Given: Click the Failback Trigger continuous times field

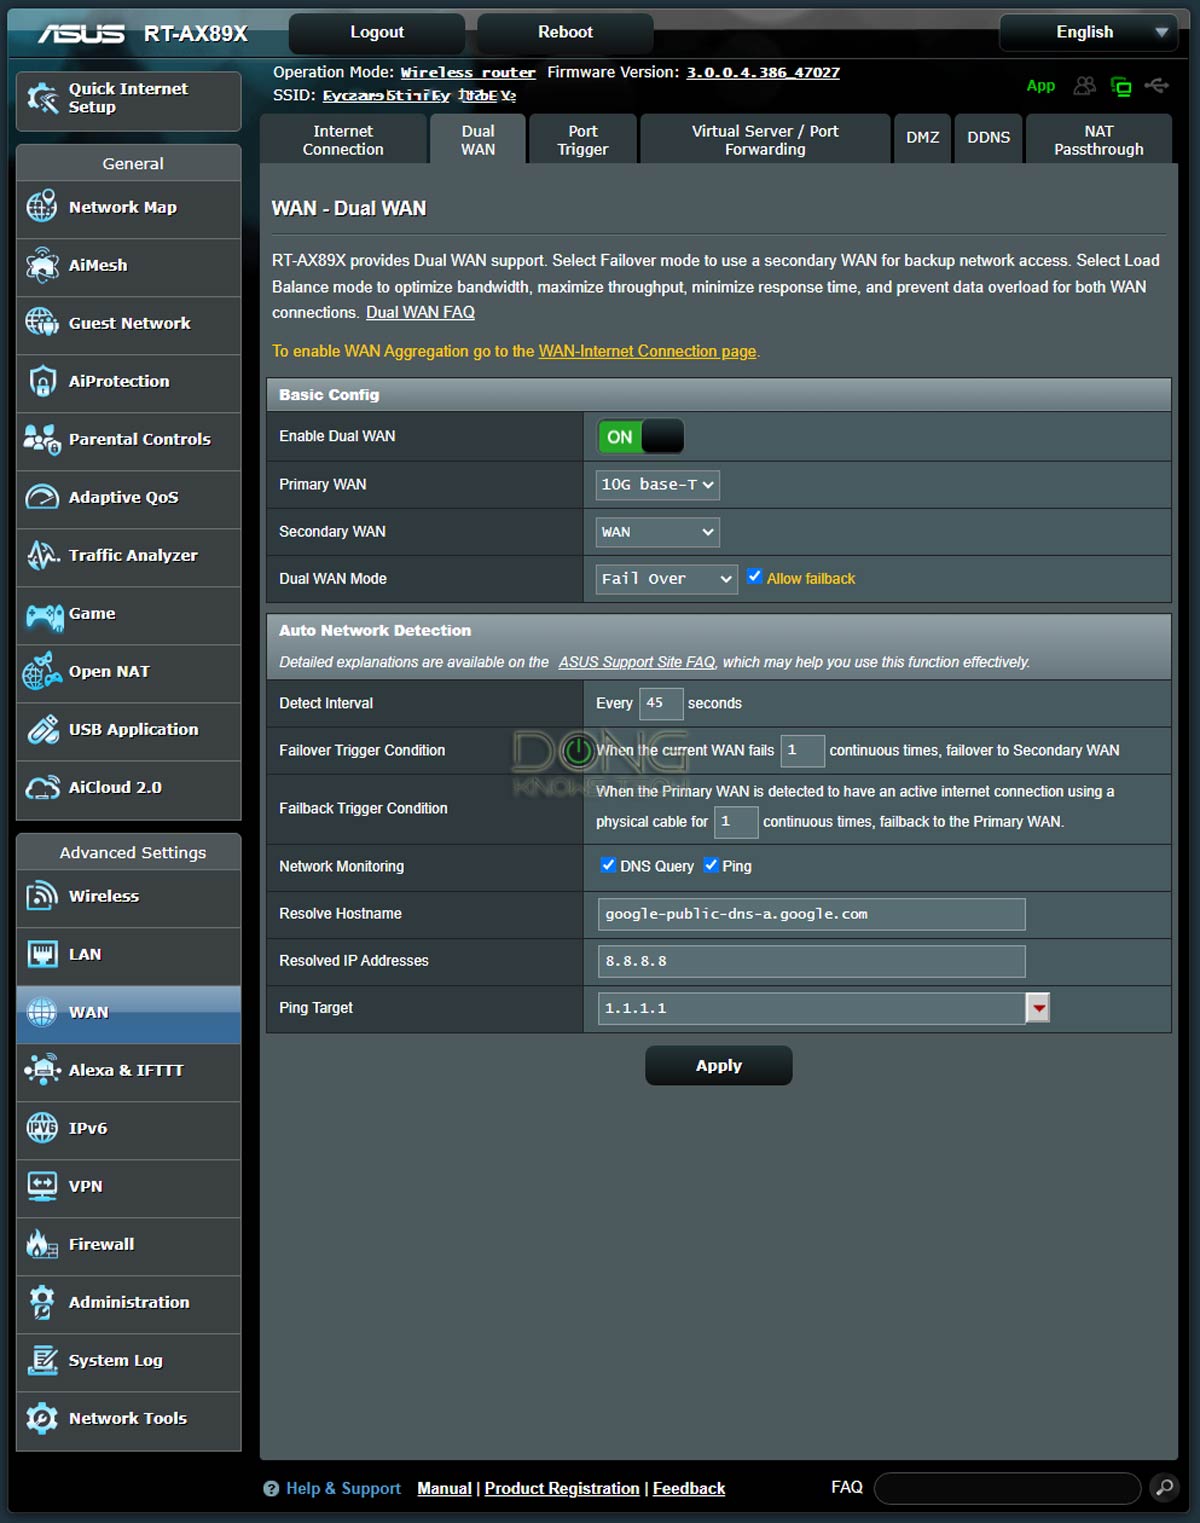Looking at the screenshot, I should [736, 822].
